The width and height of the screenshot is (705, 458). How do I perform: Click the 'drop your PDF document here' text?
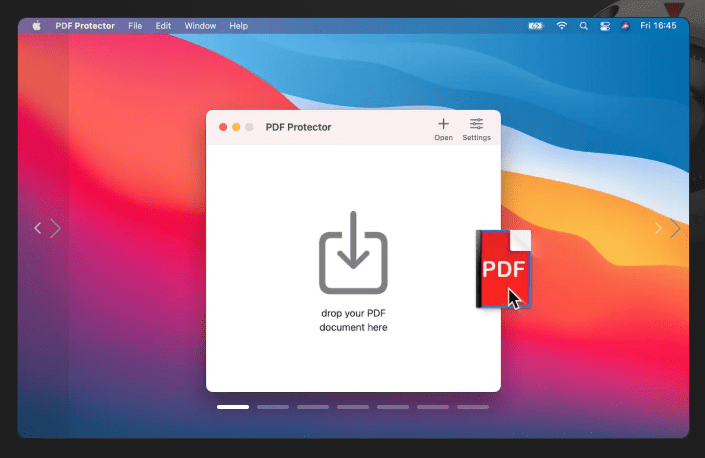353,320
